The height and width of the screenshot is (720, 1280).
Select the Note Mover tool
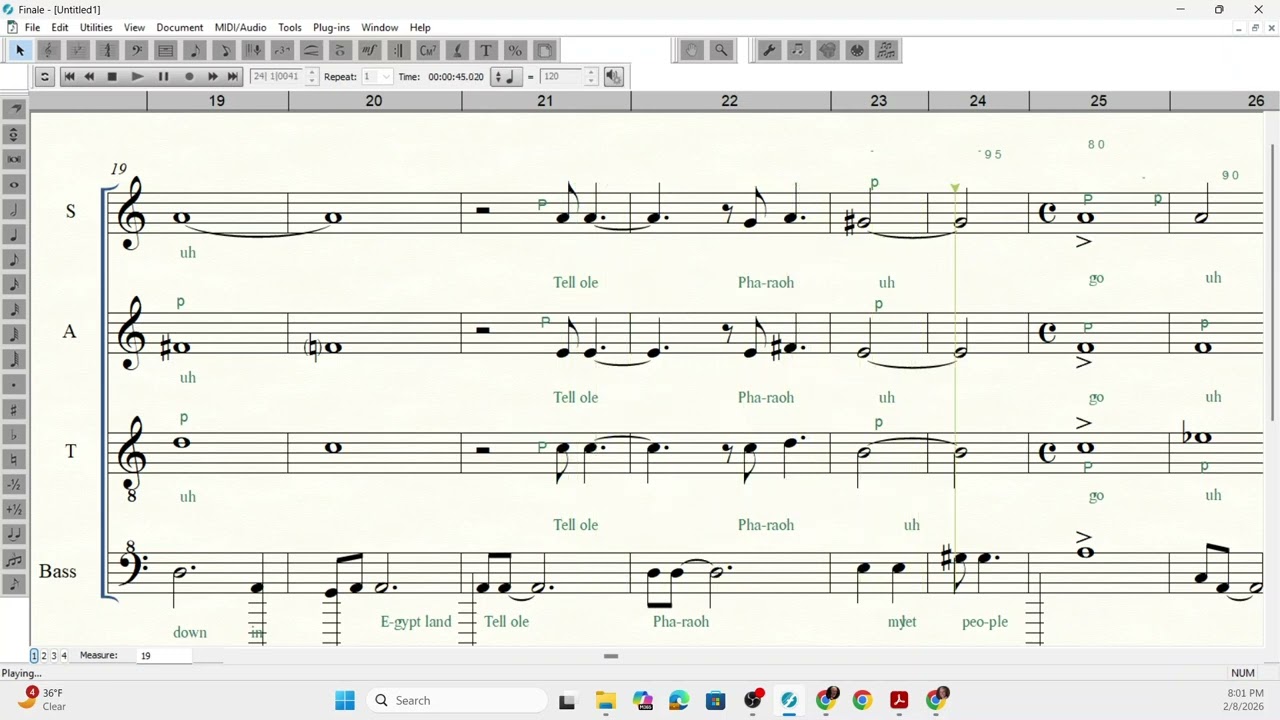coord(798,50)
